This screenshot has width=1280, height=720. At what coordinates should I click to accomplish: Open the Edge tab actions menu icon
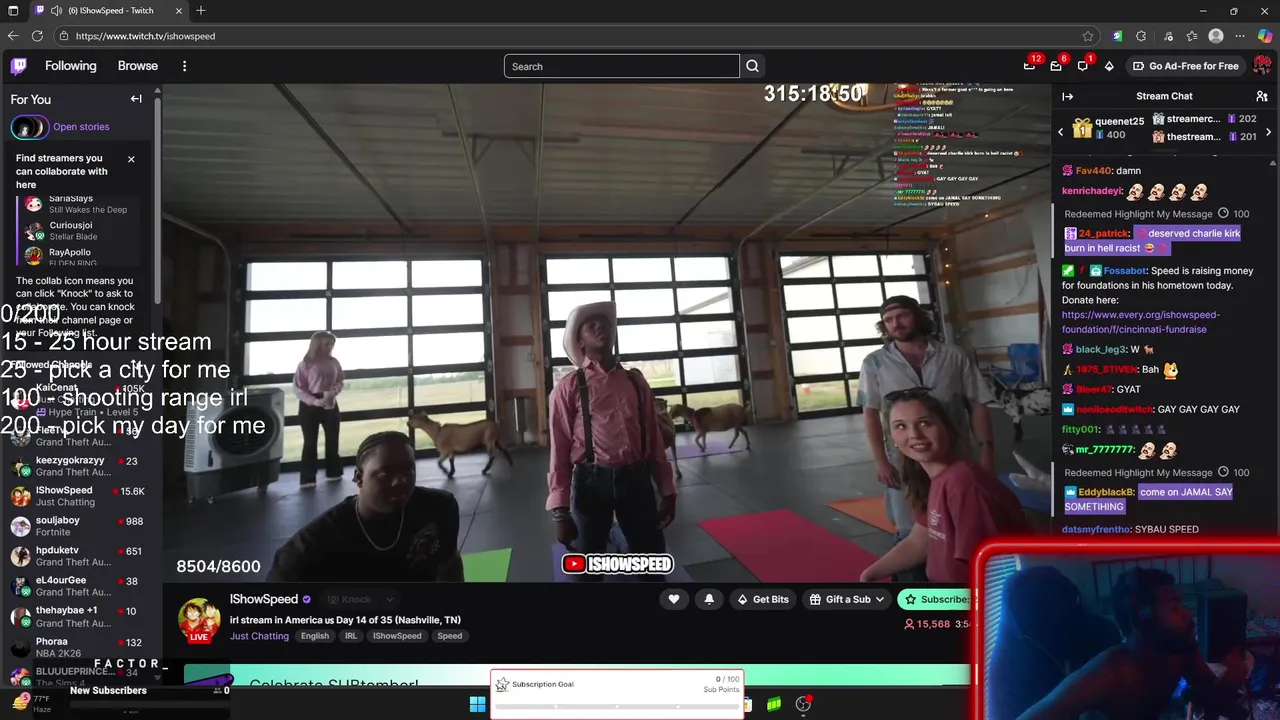[x=13, y=10]
